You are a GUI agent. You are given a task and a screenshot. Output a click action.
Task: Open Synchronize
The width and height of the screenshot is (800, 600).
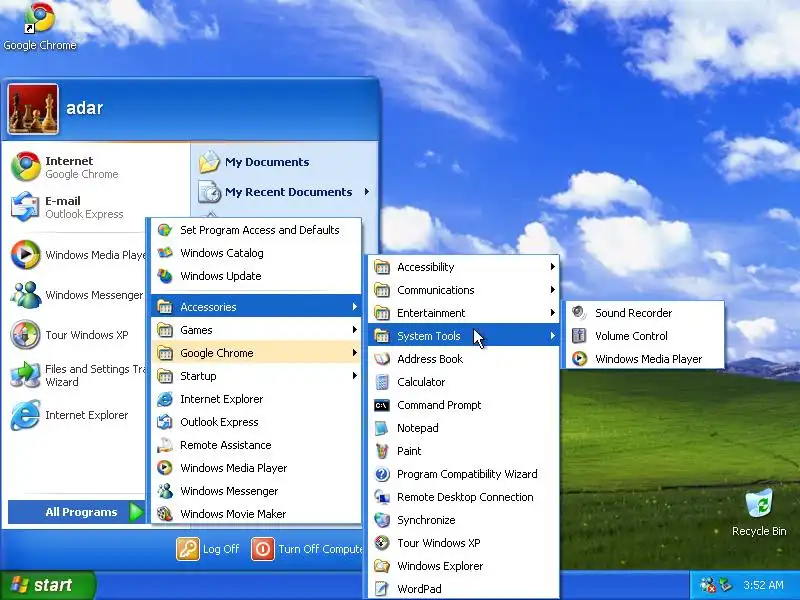click(464, 520)
